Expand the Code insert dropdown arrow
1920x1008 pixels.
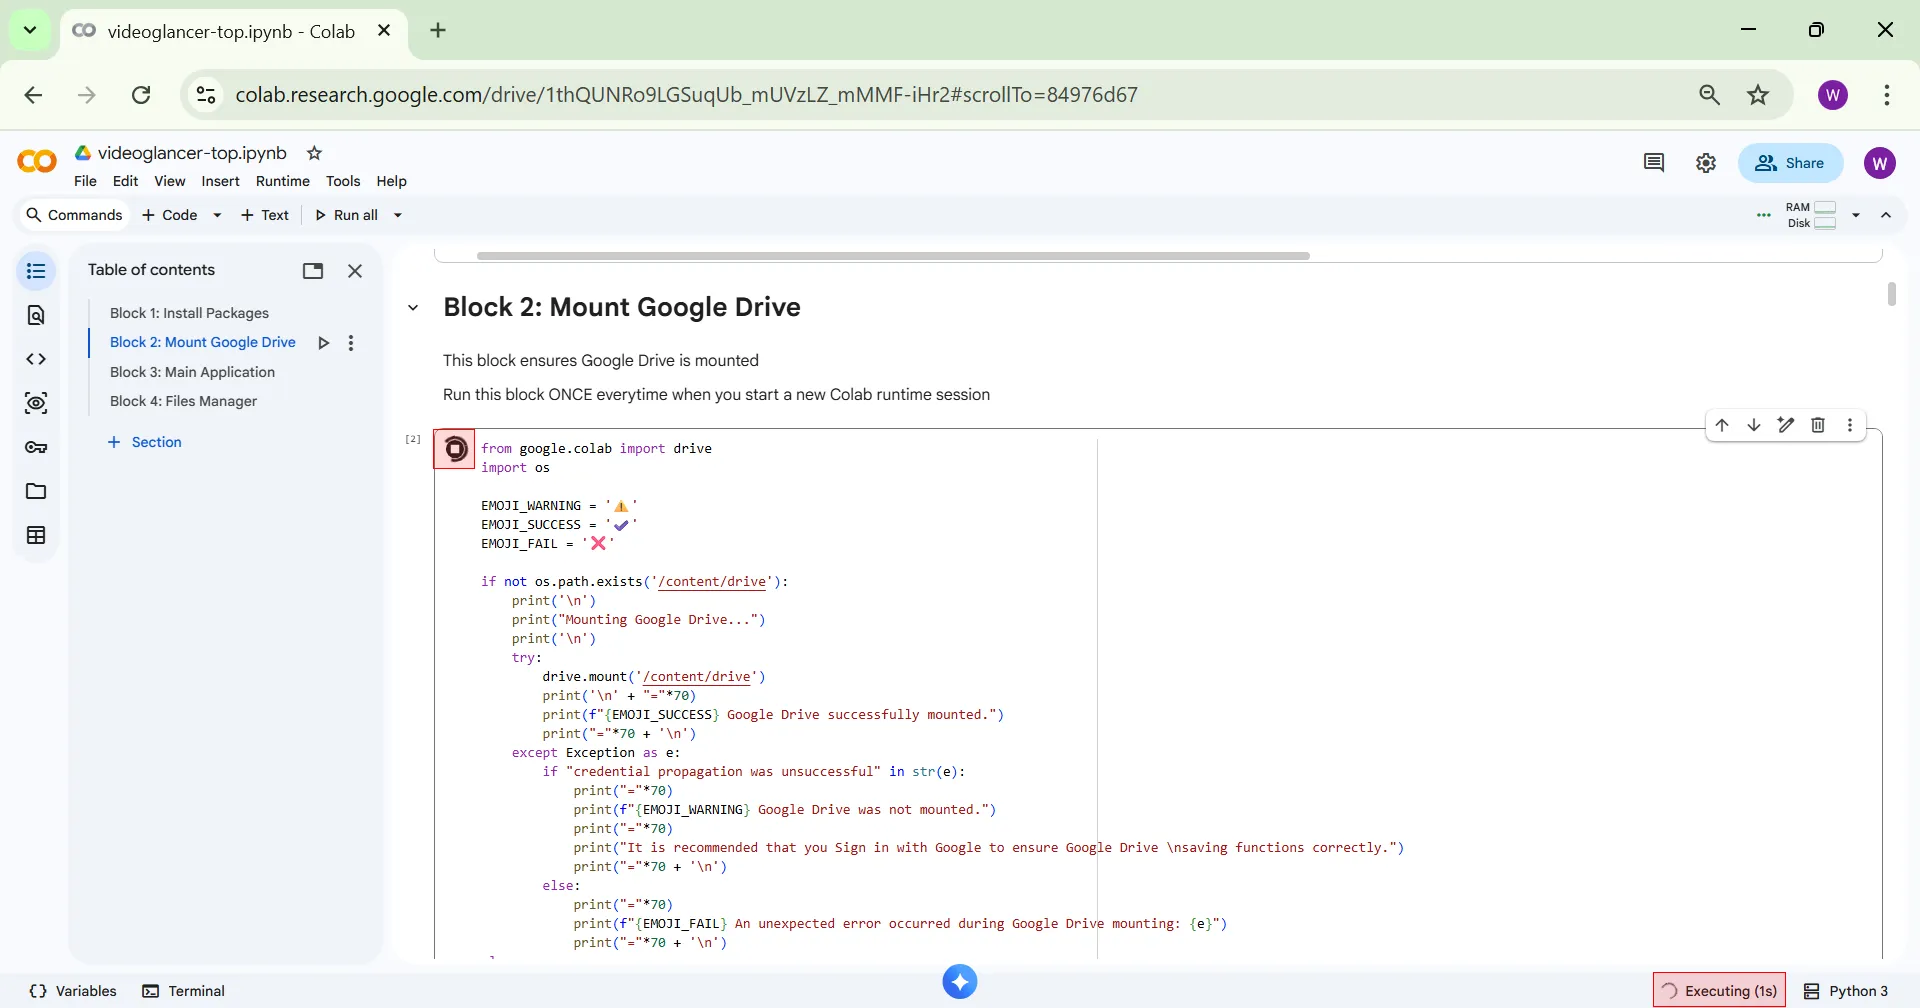pos(217,215)
